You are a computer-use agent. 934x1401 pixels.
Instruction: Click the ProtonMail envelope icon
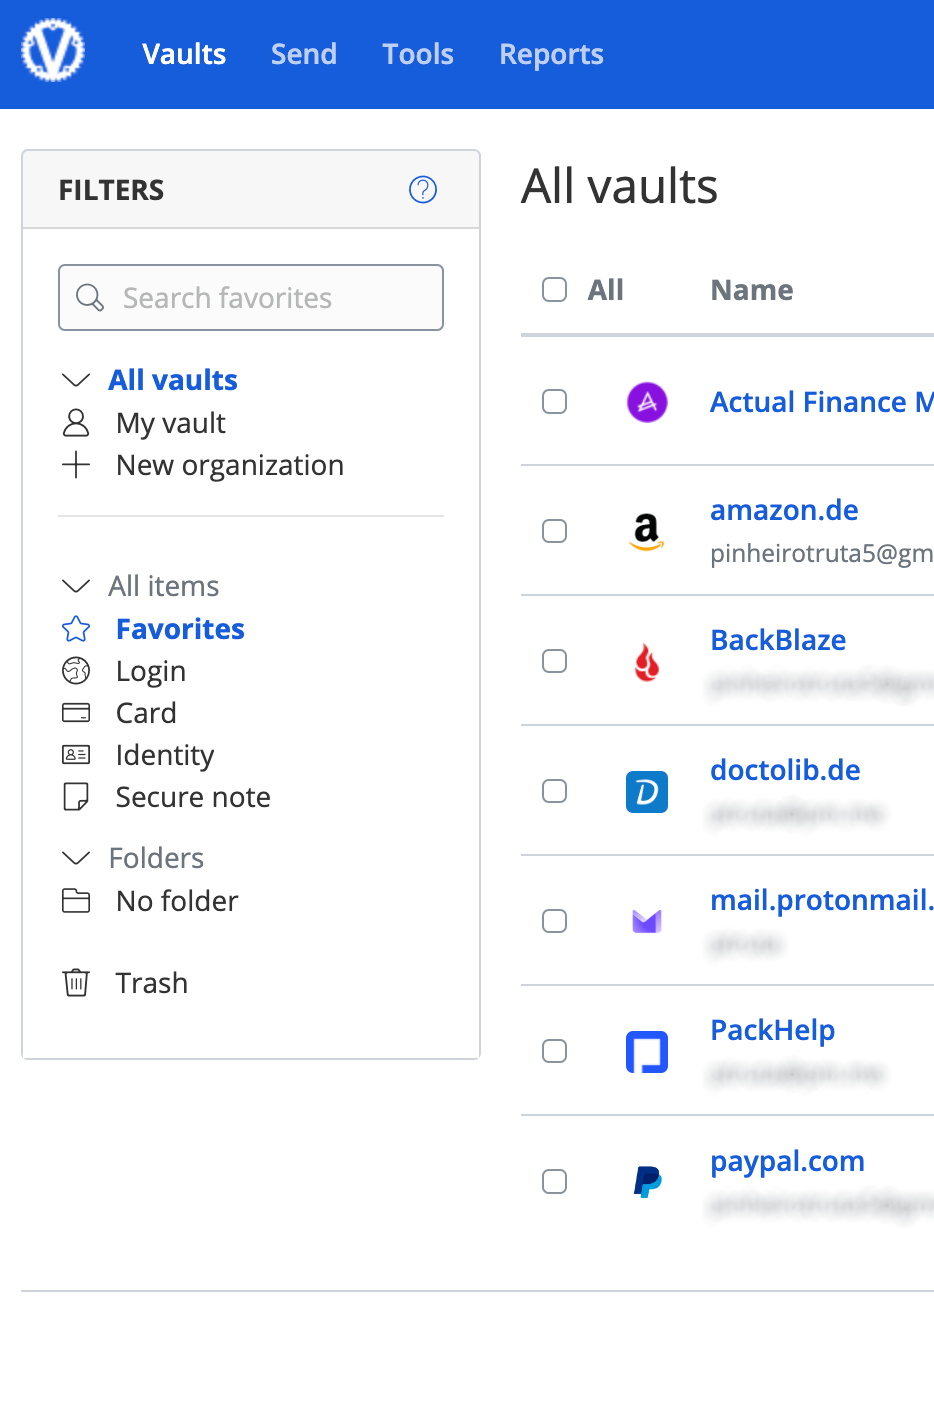(647, 921)
